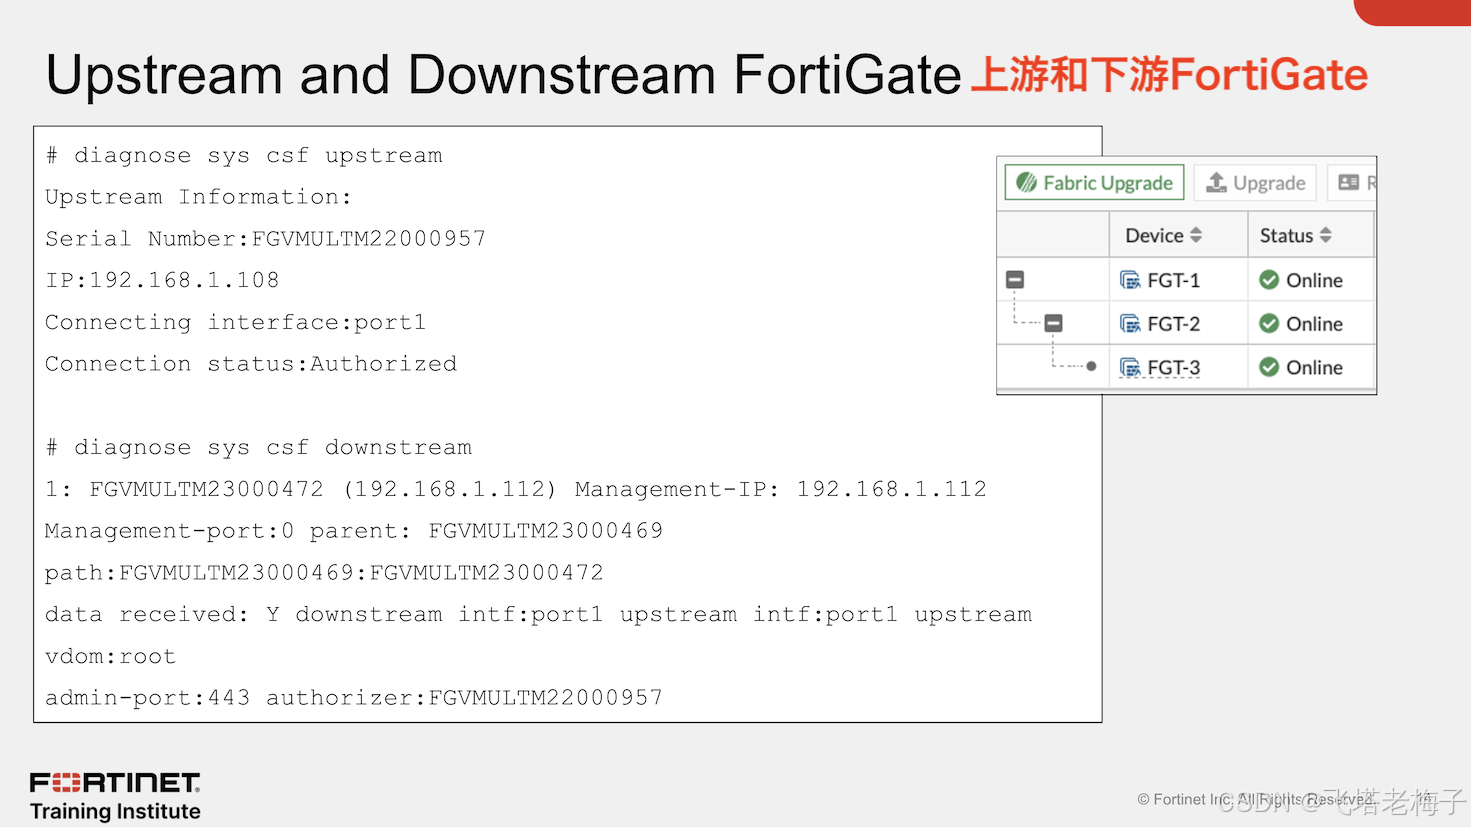Click the FGT-1 device icon
Viewport: 1471px width, 828px height.
[1130, 280]
